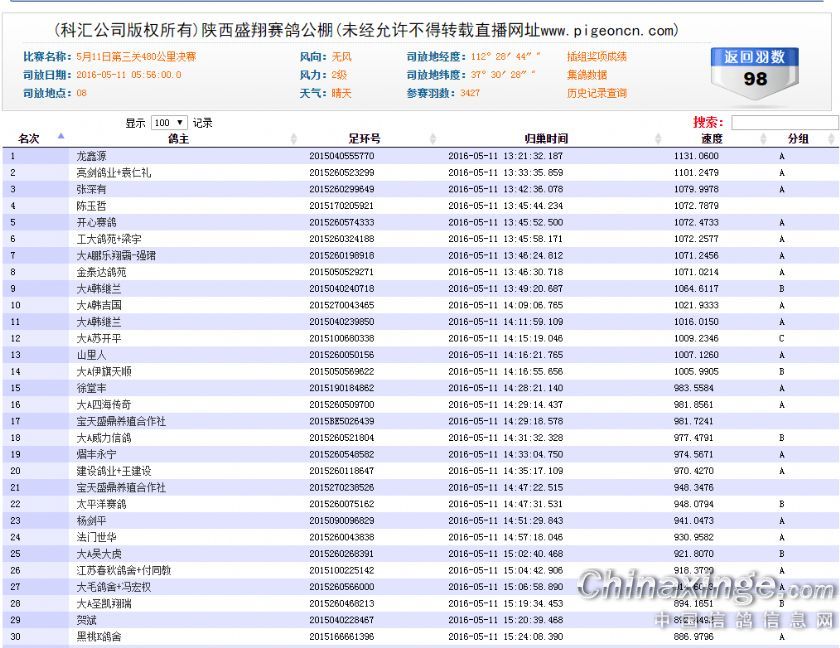The image size is (840, 648).
Task: Open the 历史记录查询 link
Action: pos(597,93)
